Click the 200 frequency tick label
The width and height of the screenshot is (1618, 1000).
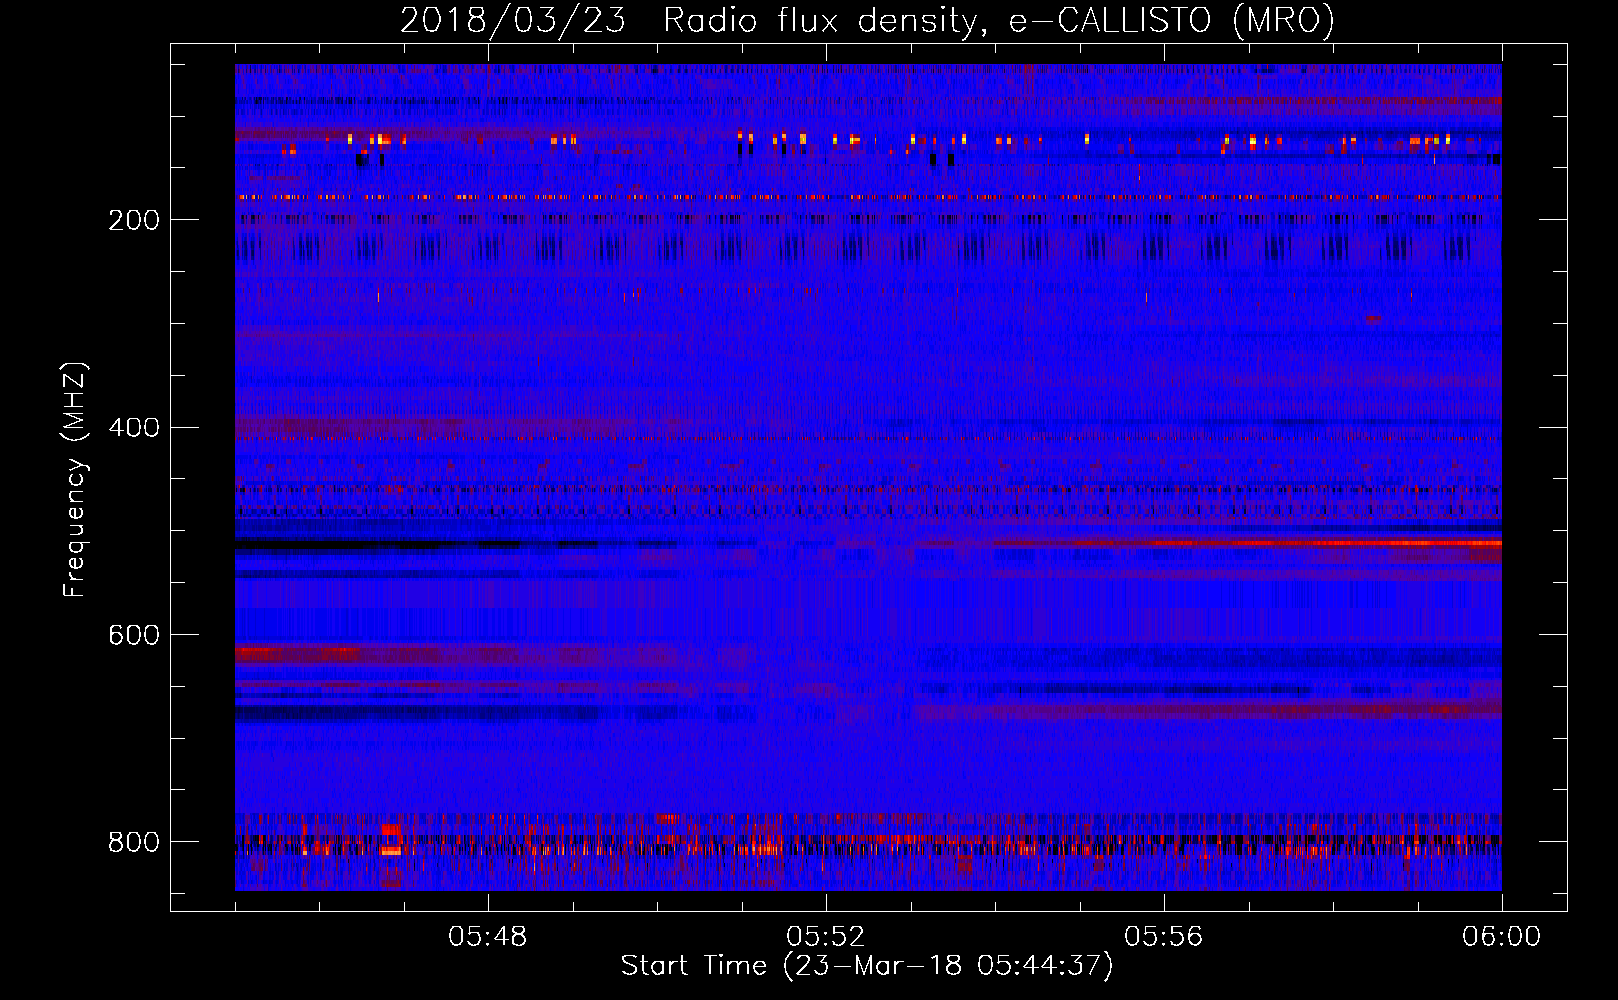(x=134, y=220)
